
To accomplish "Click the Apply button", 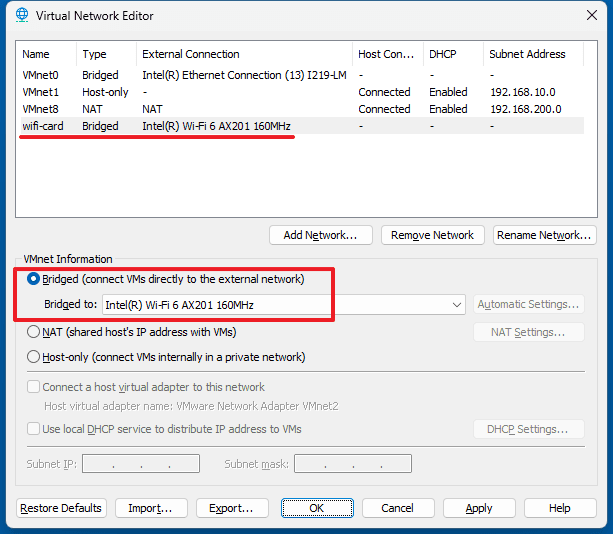I will [479, 508].
